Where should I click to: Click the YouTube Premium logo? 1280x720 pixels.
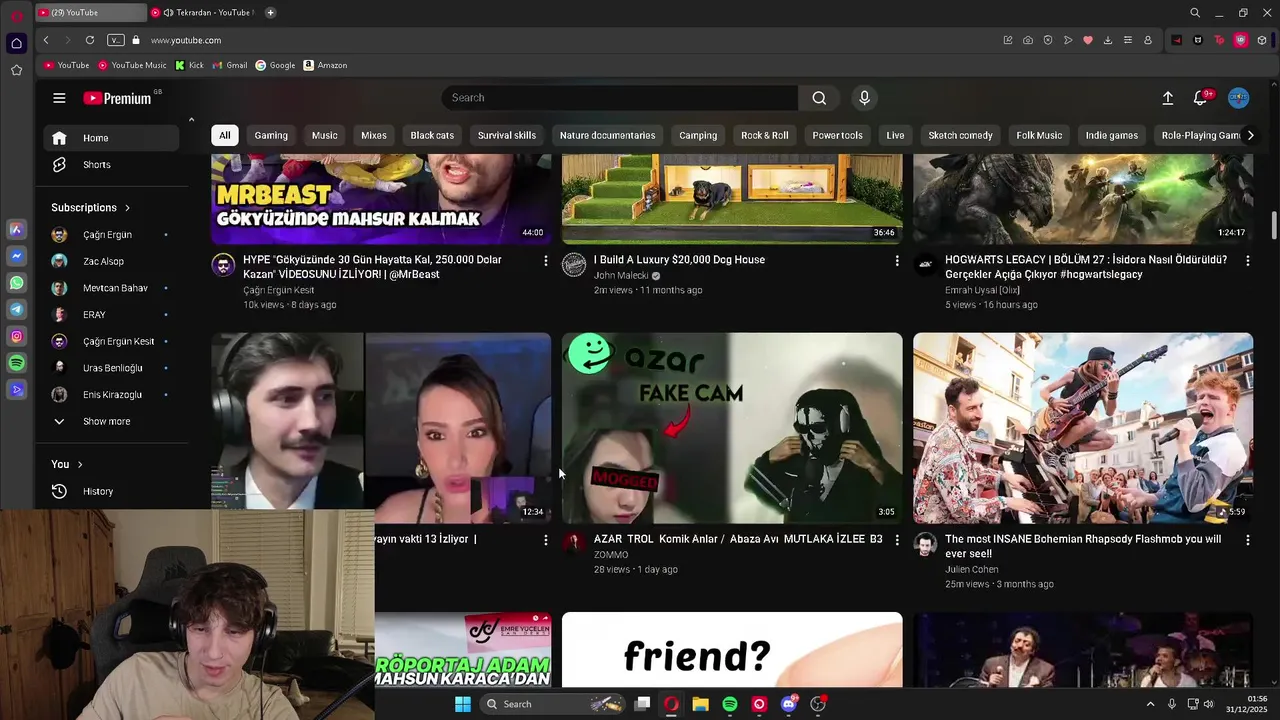pos(117,98)
